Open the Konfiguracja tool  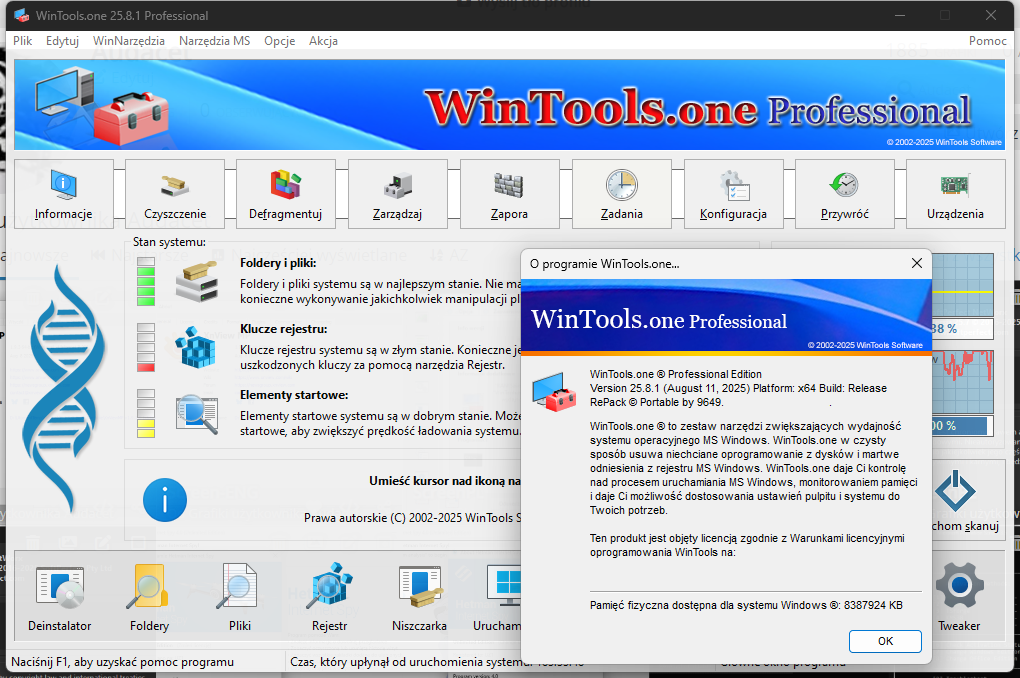[733, 194]
